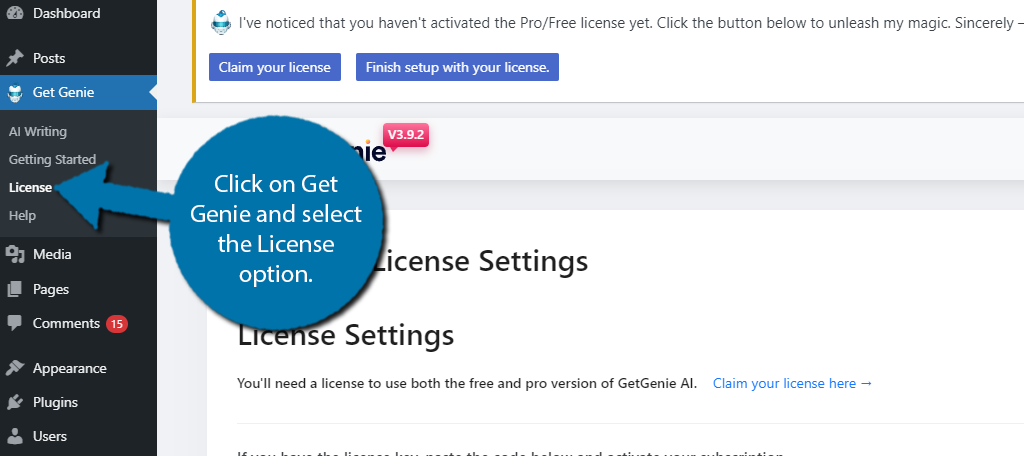Click the license requirement description text

467,383
